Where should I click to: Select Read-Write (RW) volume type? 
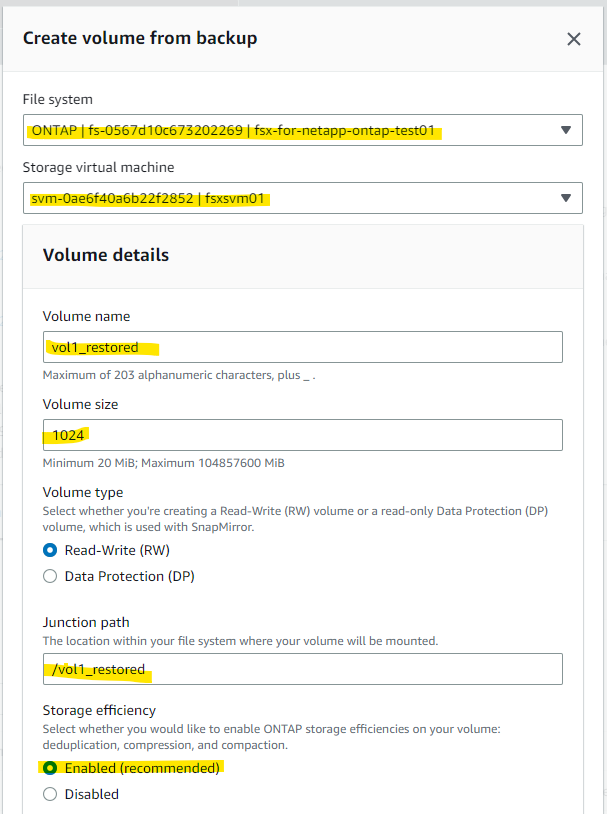click(x=50, y=550)
